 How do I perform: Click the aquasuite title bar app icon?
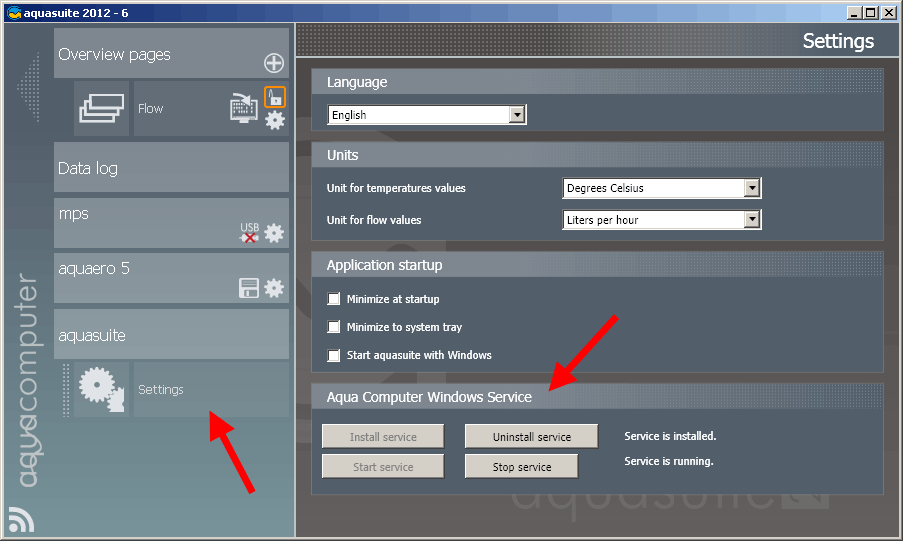pyautogui.click(x=14, y=13)
